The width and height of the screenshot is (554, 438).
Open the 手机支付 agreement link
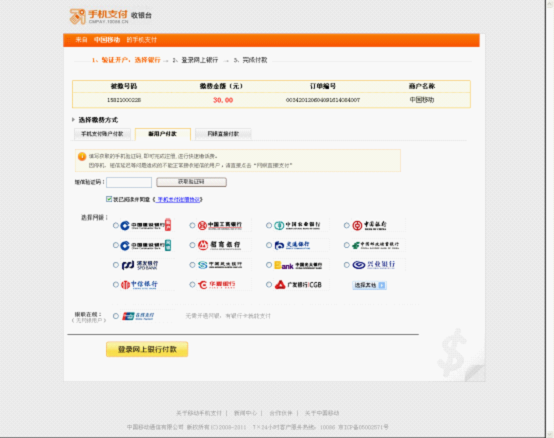click(x=178, y=200)
